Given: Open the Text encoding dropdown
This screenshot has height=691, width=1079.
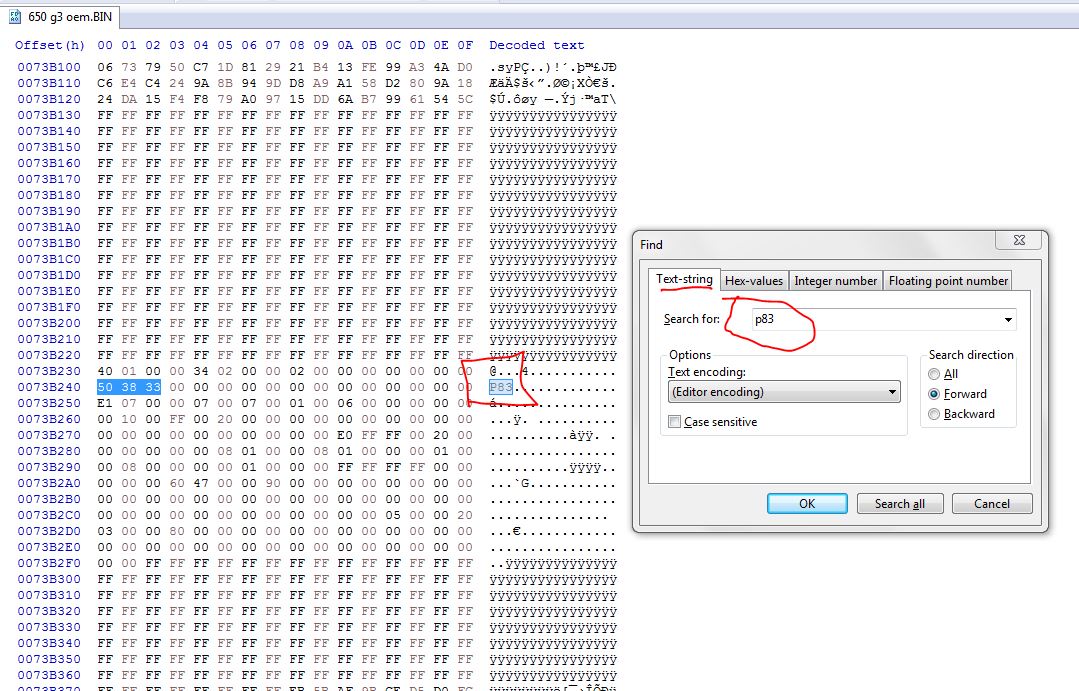Looking at the screenshot, I should [x=784, y=392].
